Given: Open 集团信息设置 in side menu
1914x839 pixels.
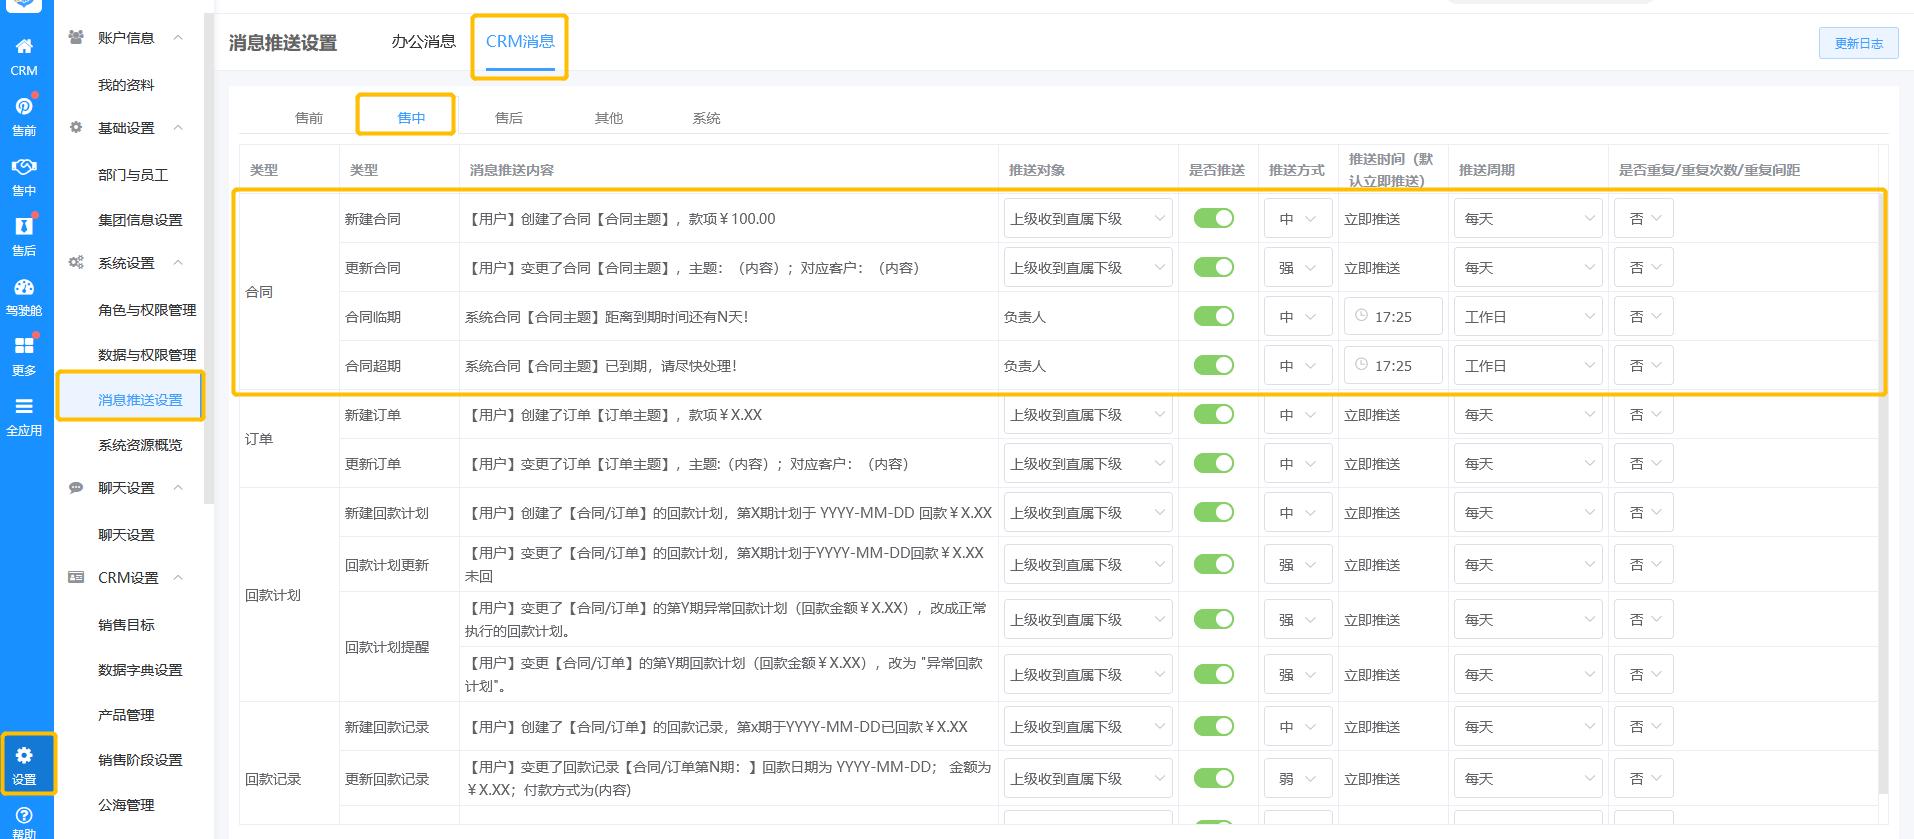Looking at the screenshot, I should pos(140,219).
